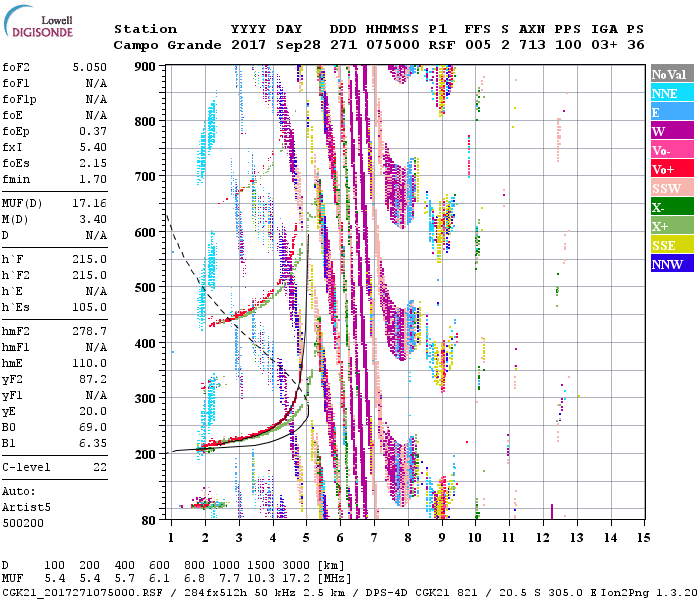Click the B1 value 6.35
The width and height of the screenshot is (700, 600).
click(x=93, y=443)
